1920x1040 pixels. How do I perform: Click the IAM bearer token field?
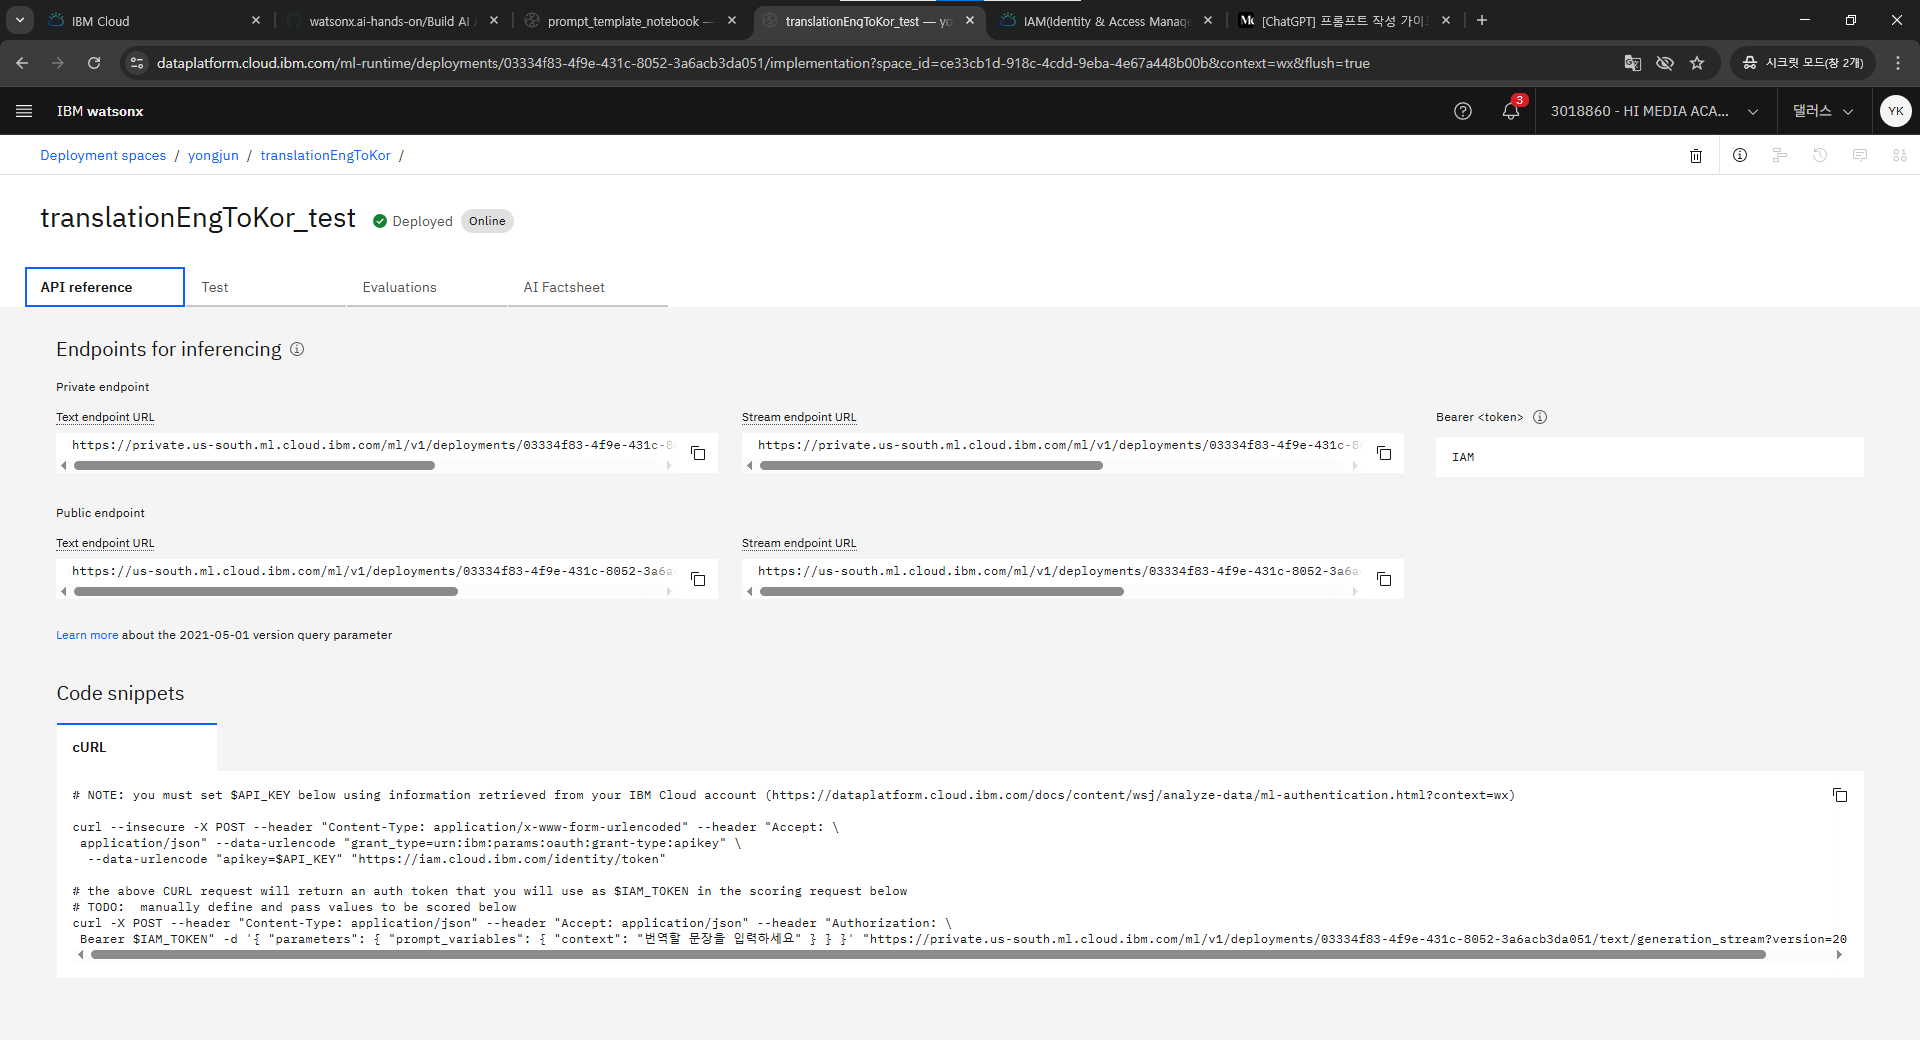1650,457
